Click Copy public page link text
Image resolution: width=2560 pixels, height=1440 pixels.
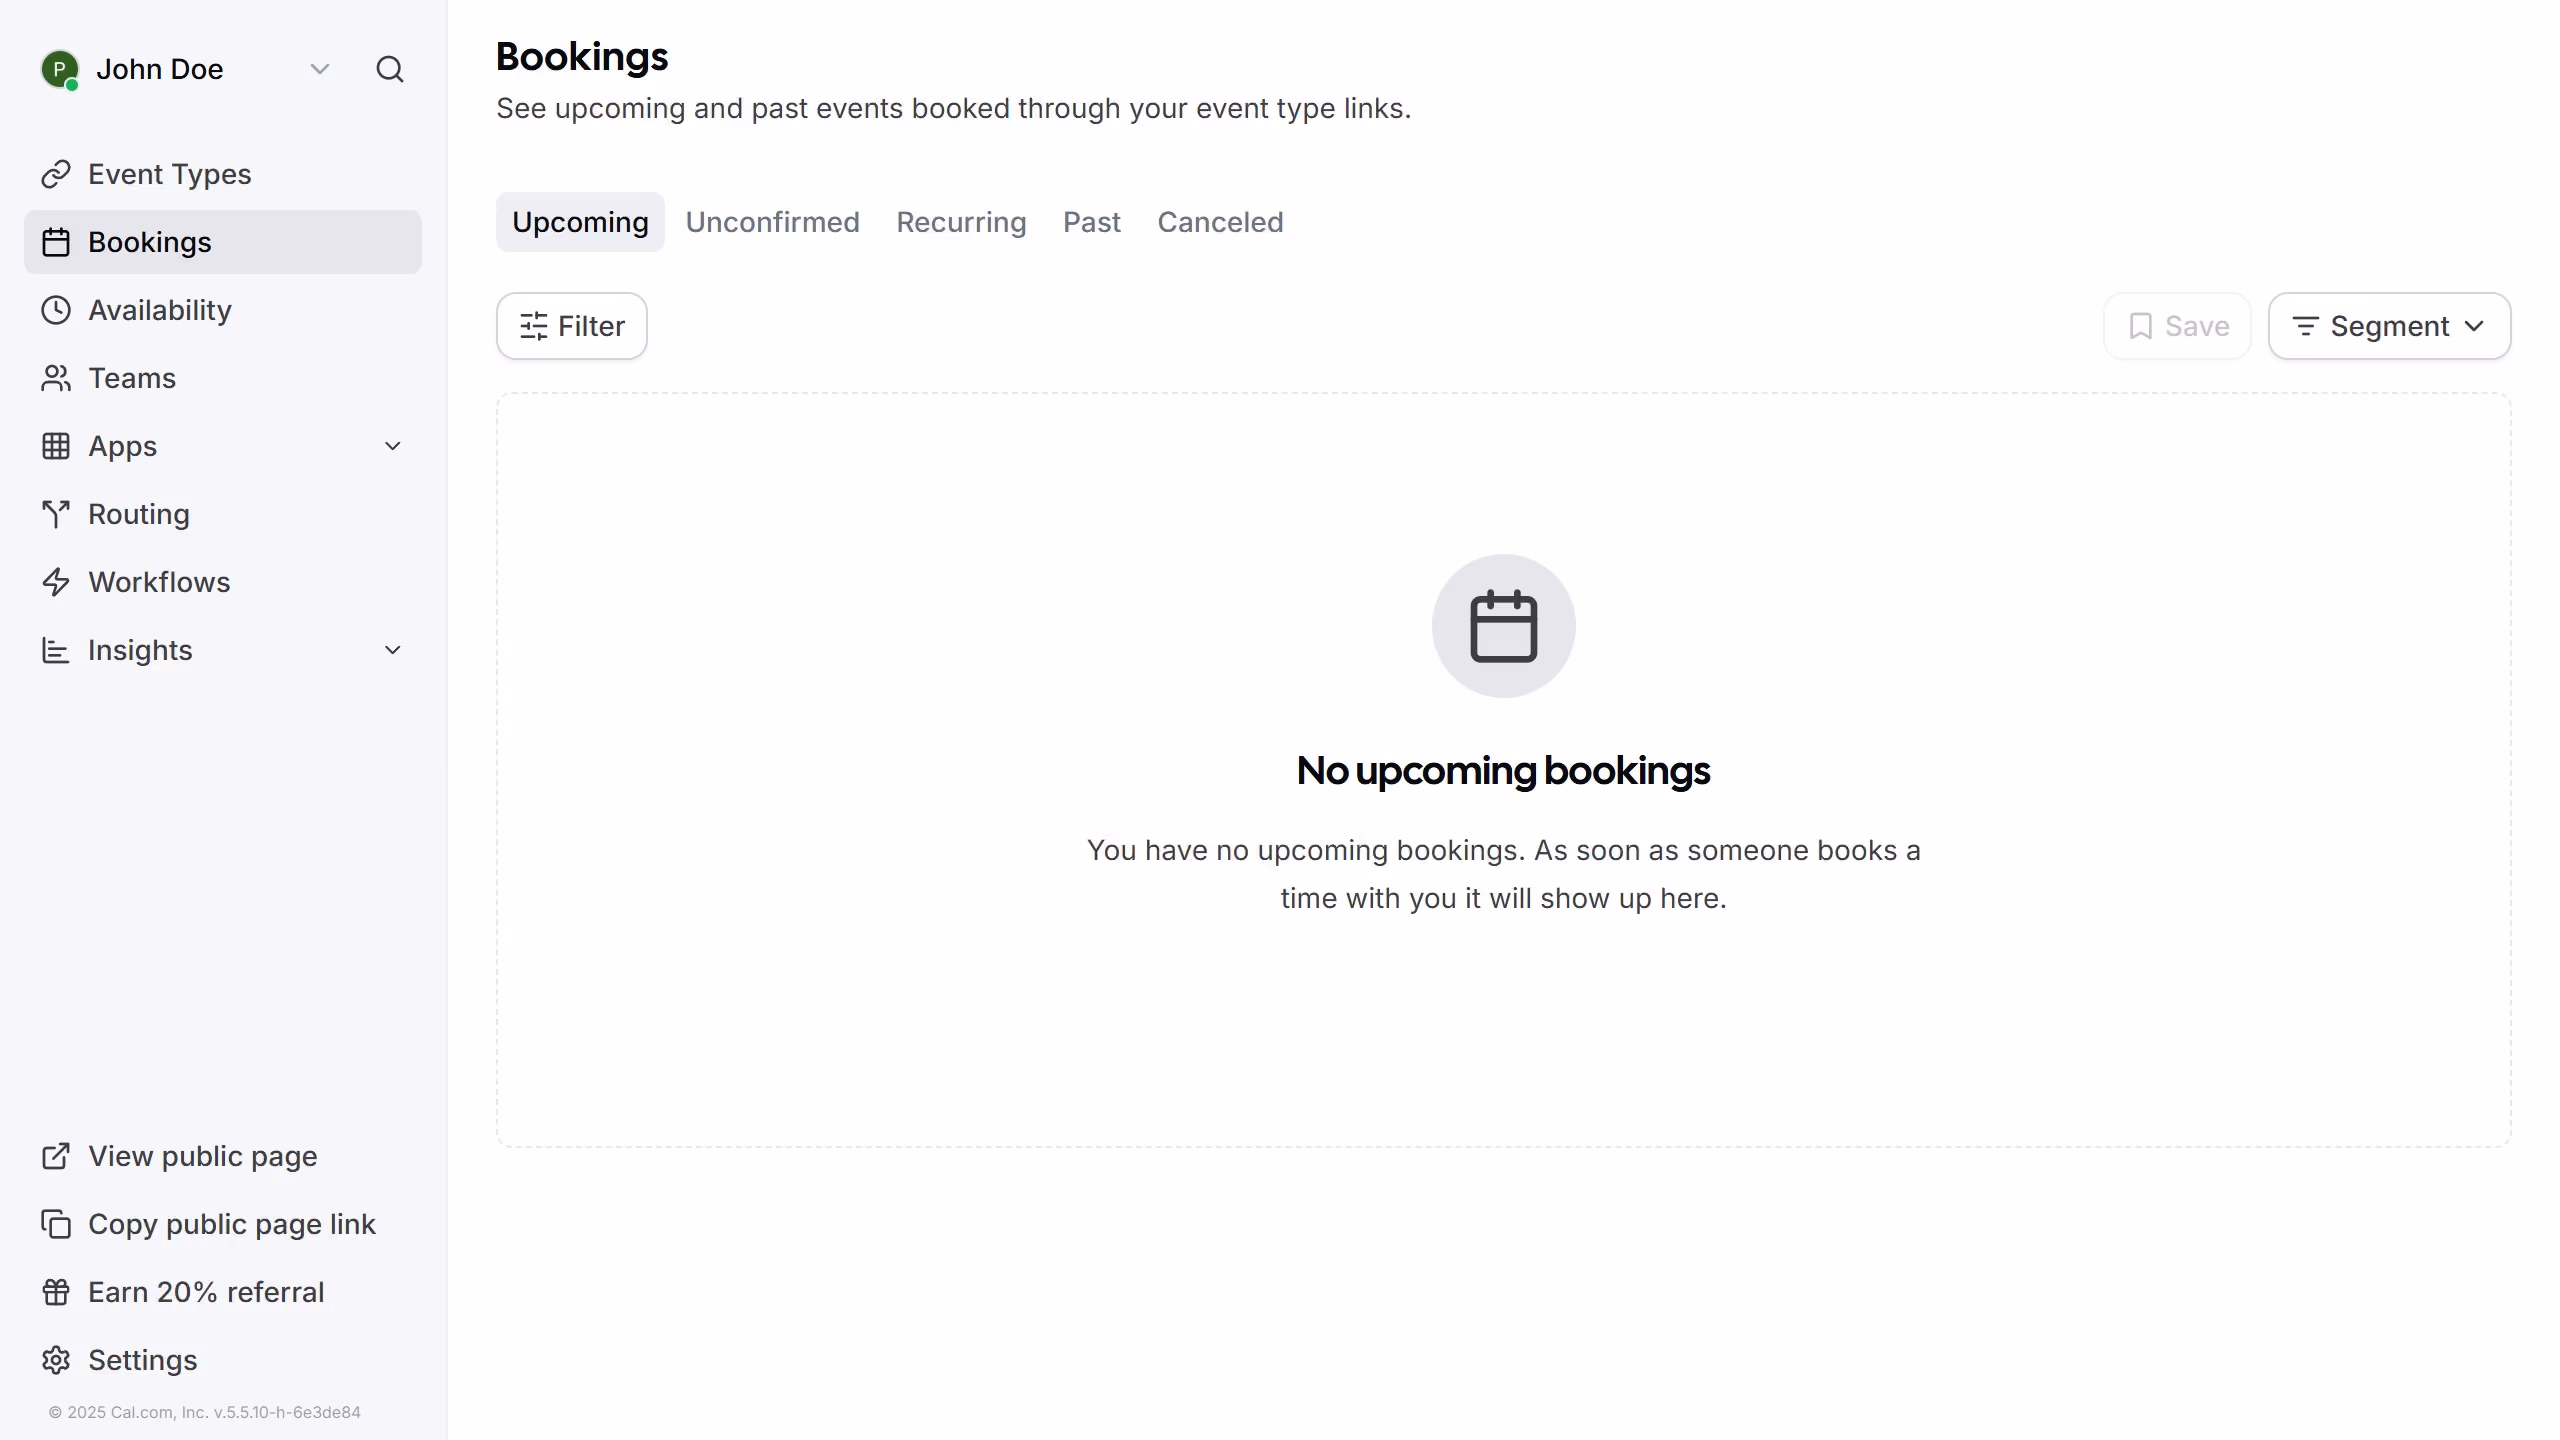[x=232, y=1224]
